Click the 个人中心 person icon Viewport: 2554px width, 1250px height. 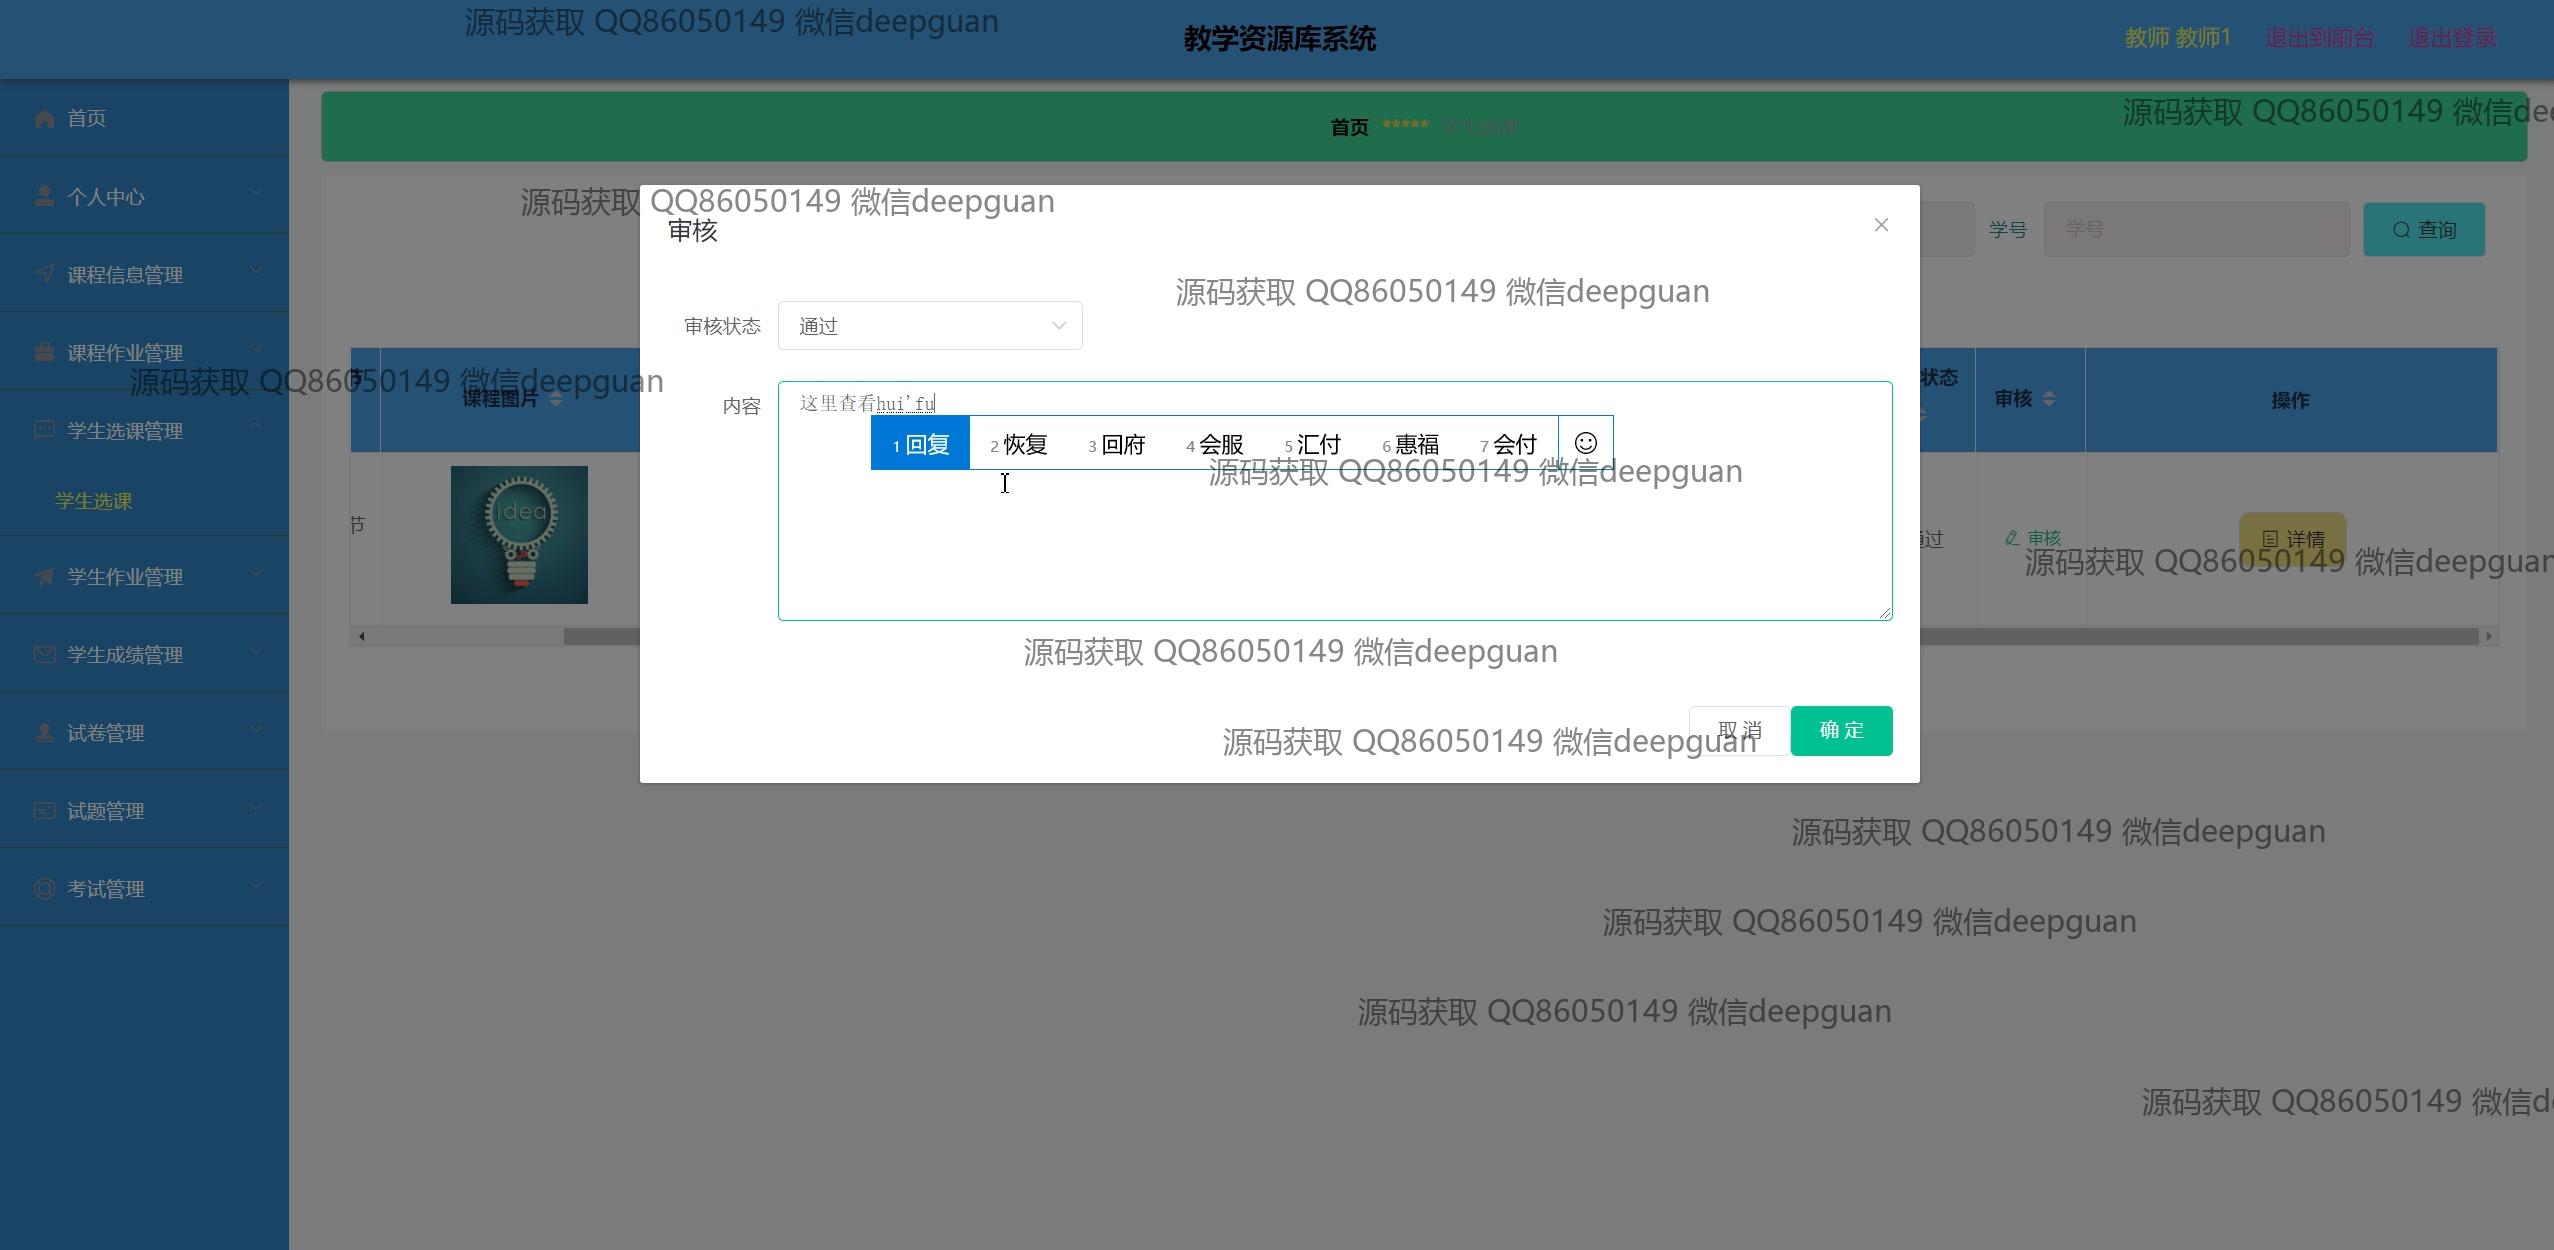pyautogui.click(x=44, y=196)
